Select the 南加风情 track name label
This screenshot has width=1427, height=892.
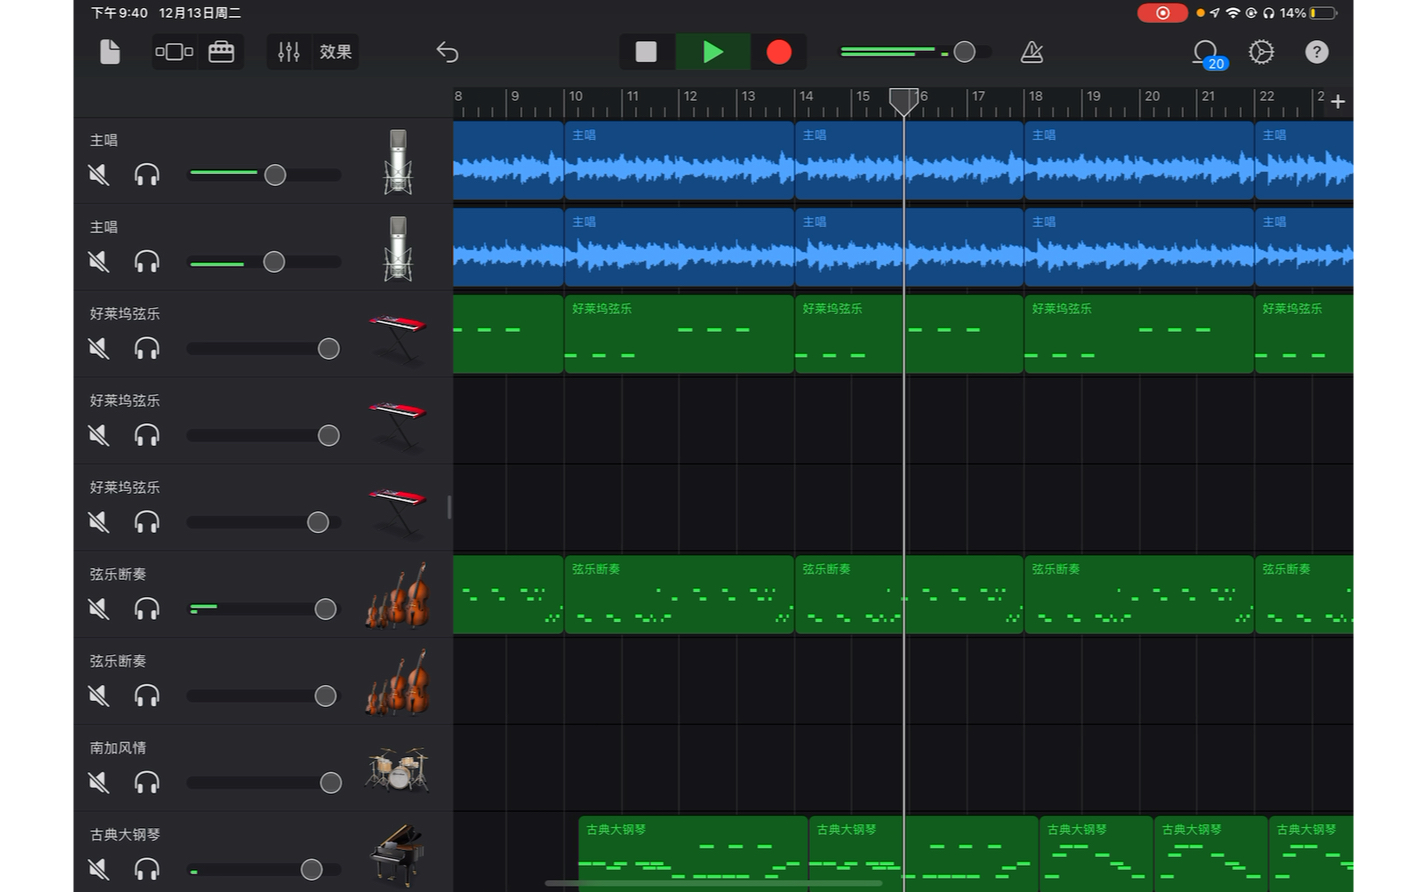pos(118,748)
